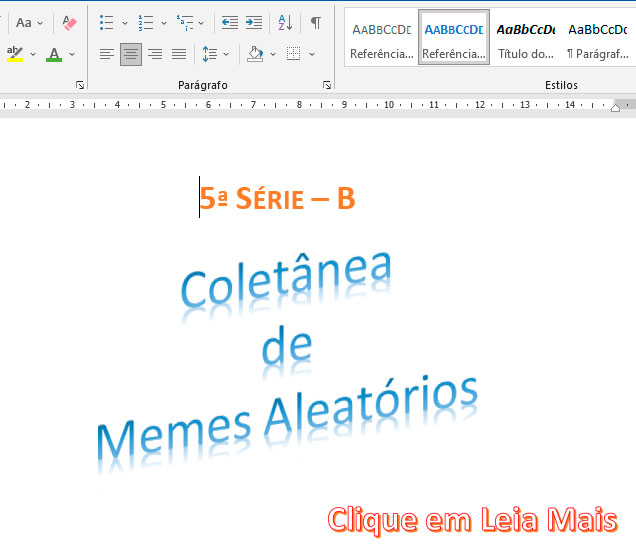Toggle justify text alignment
The image size is (636, 556).
[179, 54]
